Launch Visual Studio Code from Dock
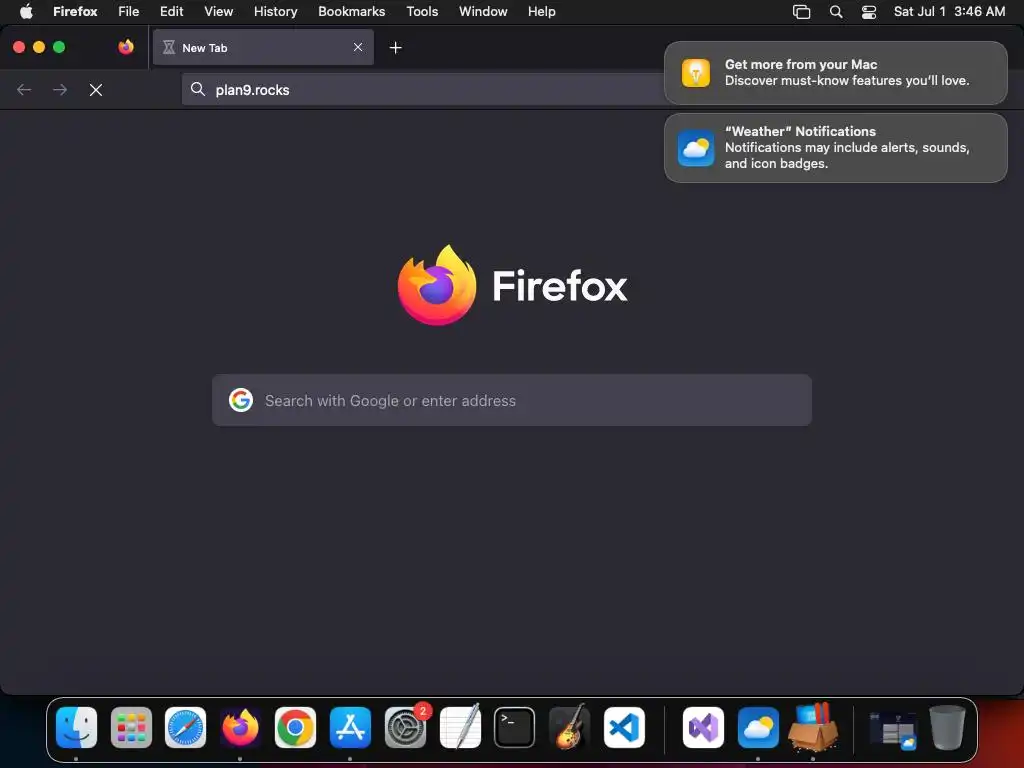The height and width of the screenshot is (768, 1024). click(624, 727)
